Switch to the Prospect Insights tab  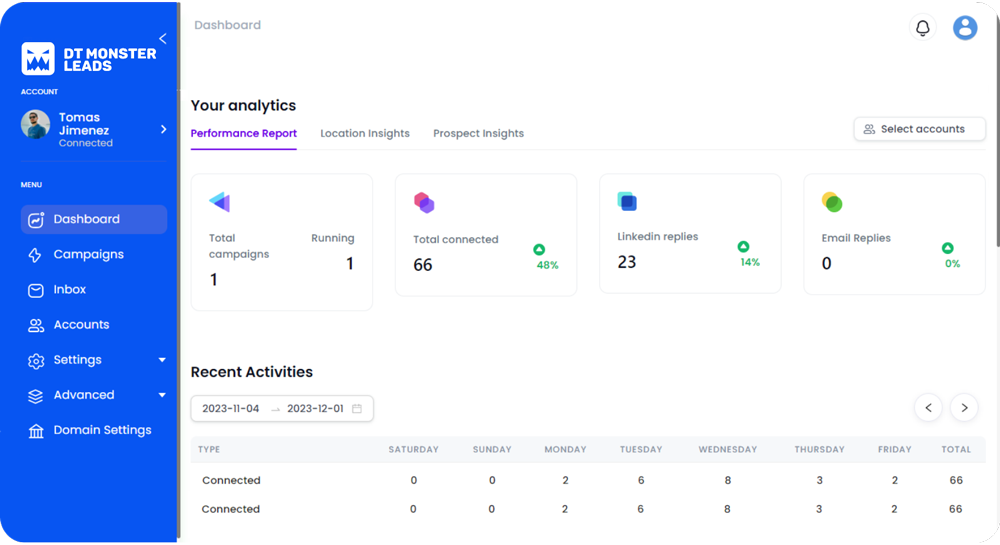click(x=478, y=133)
